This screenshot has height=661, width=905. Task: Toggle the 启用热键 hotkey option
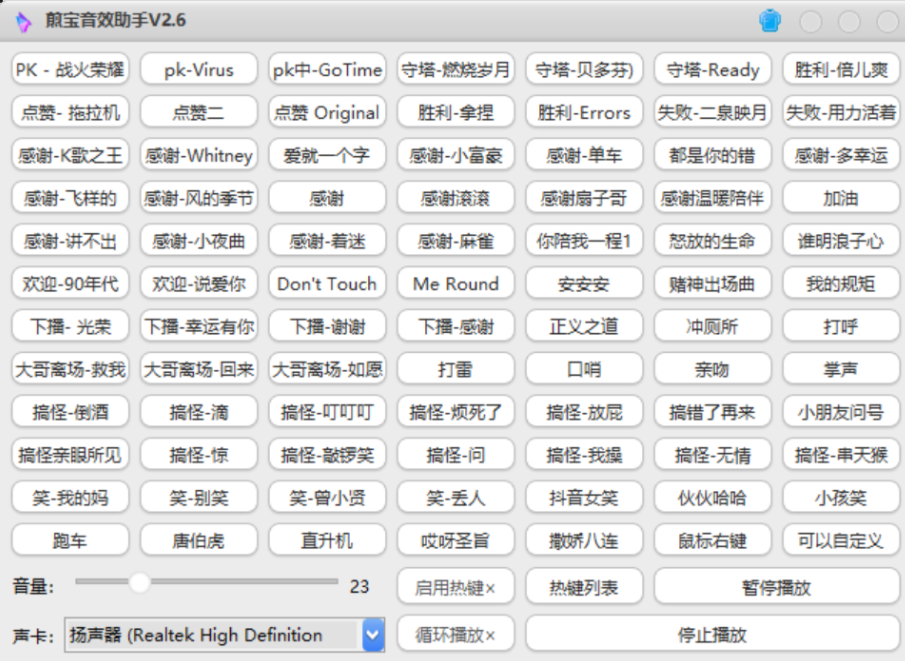455,587
